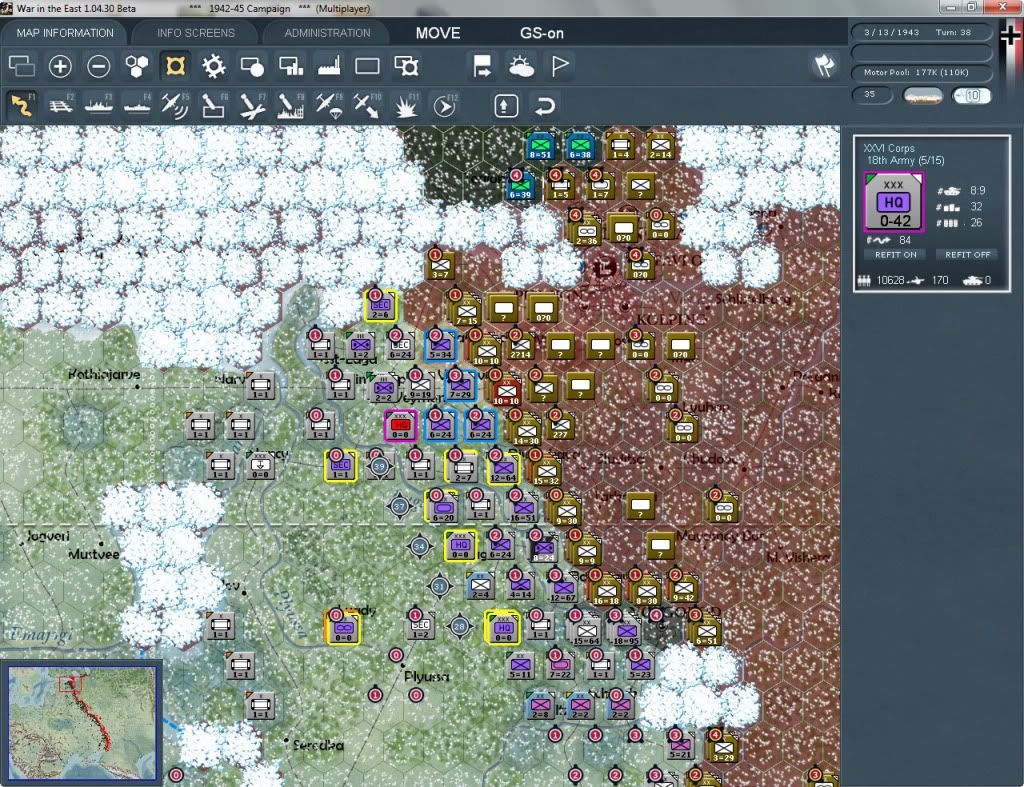Select Move mode F1 arrow icon
Screen dimensions: 1024x787
point(22,106)
